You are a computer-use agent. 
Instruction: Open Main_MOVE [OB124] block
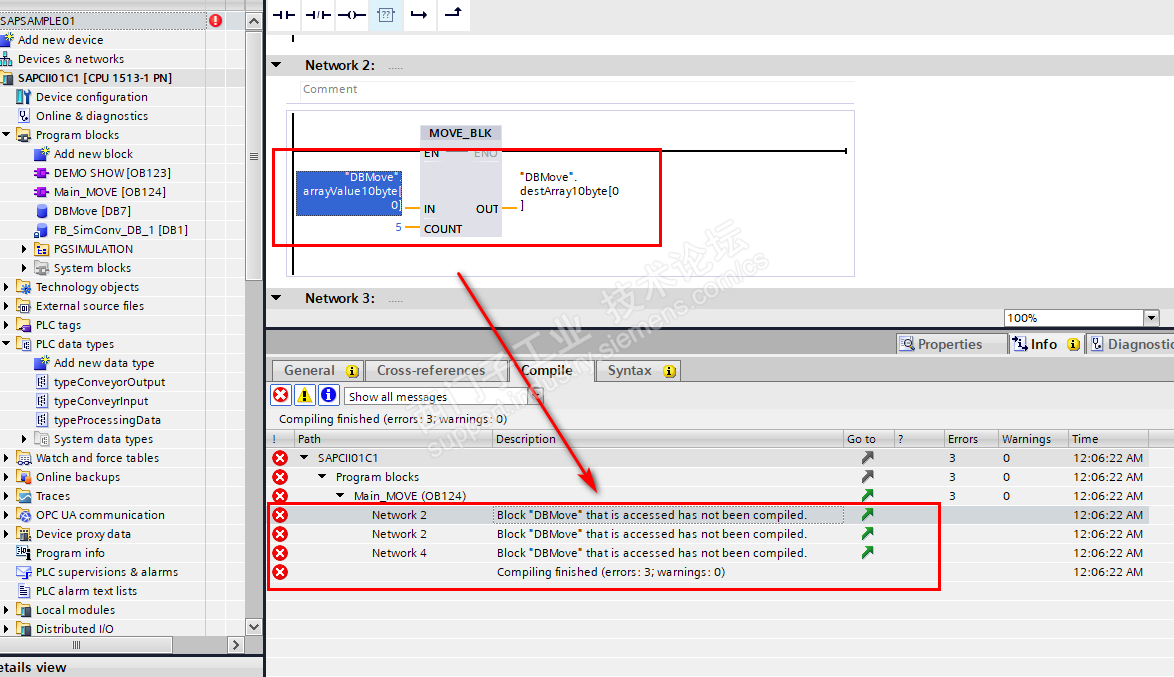tap(109, 192)
